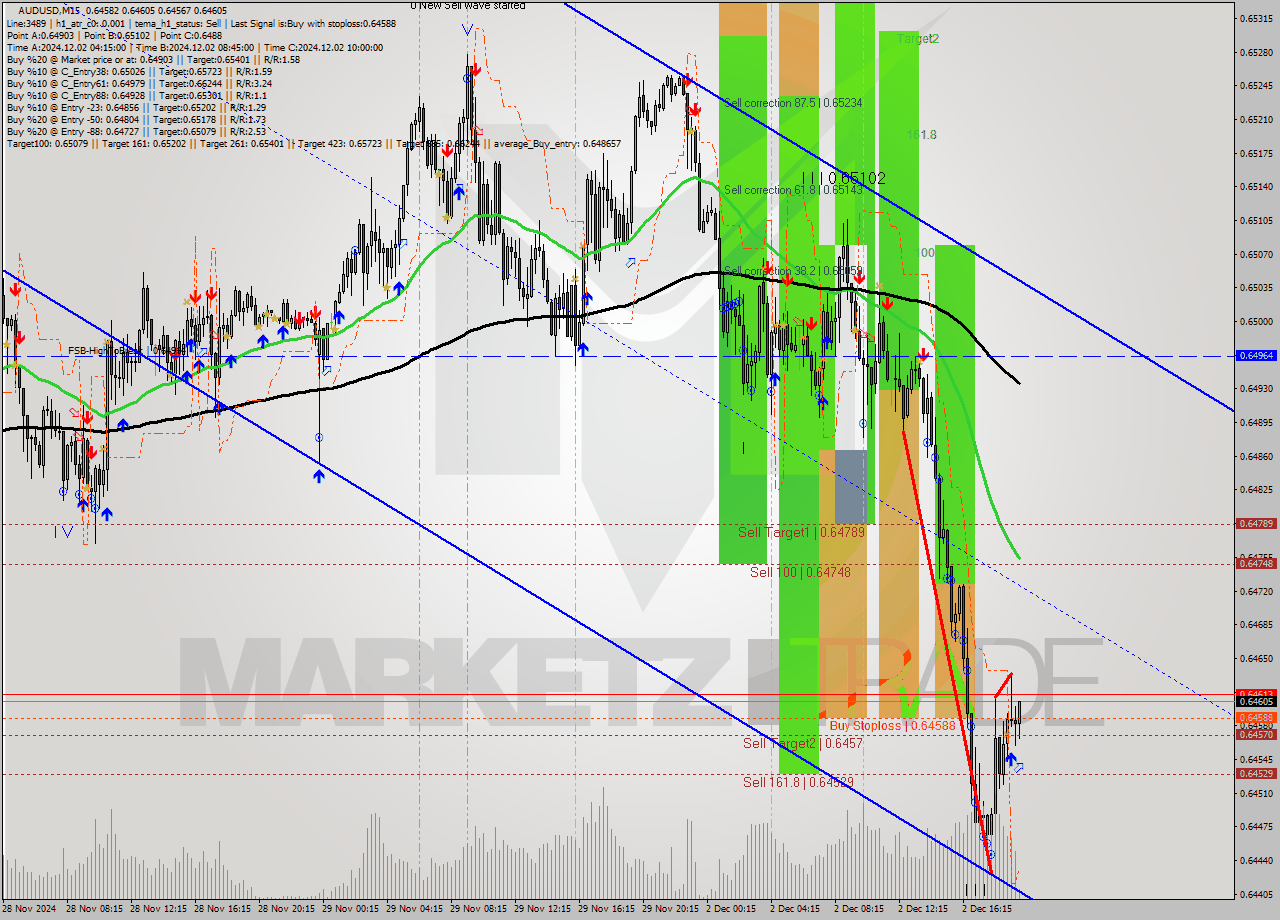Click the '29 Nov 20:15' time axis label
This screenshot has height=920, width=1280.
click(x=672, y=909)
